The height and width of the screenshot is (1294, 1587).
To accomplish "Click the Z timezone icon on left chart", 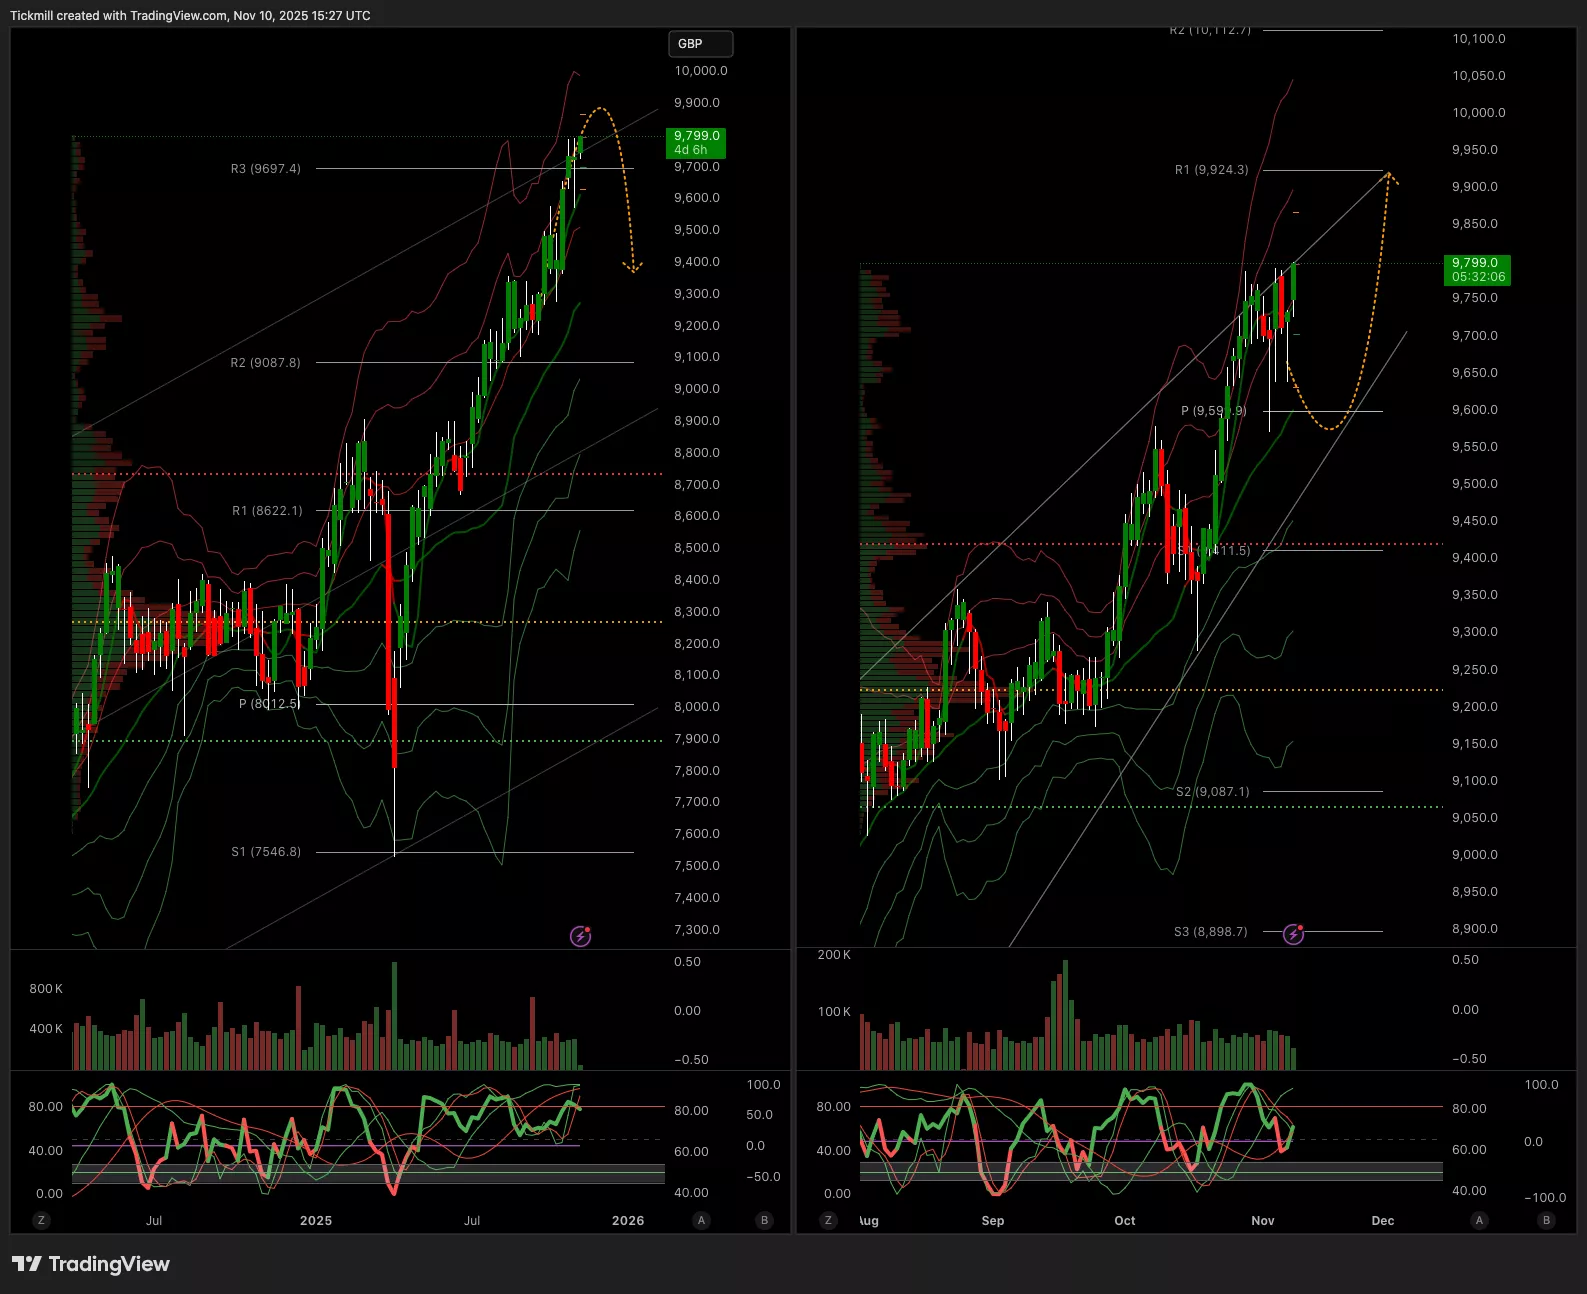I will coord(41,1220).
